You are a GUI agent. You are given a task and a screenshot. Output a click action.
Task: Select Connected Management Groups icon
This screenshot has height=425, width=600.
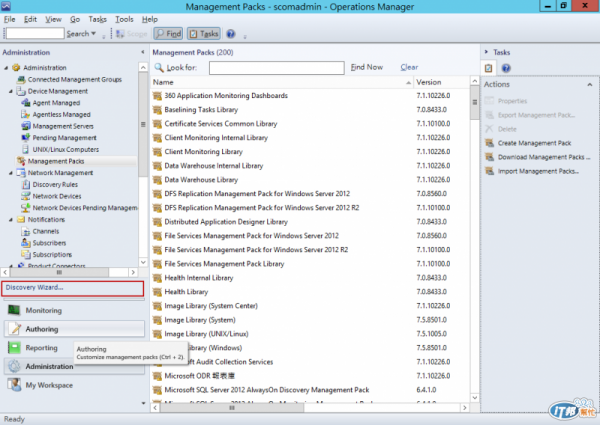tap(21, 80)
